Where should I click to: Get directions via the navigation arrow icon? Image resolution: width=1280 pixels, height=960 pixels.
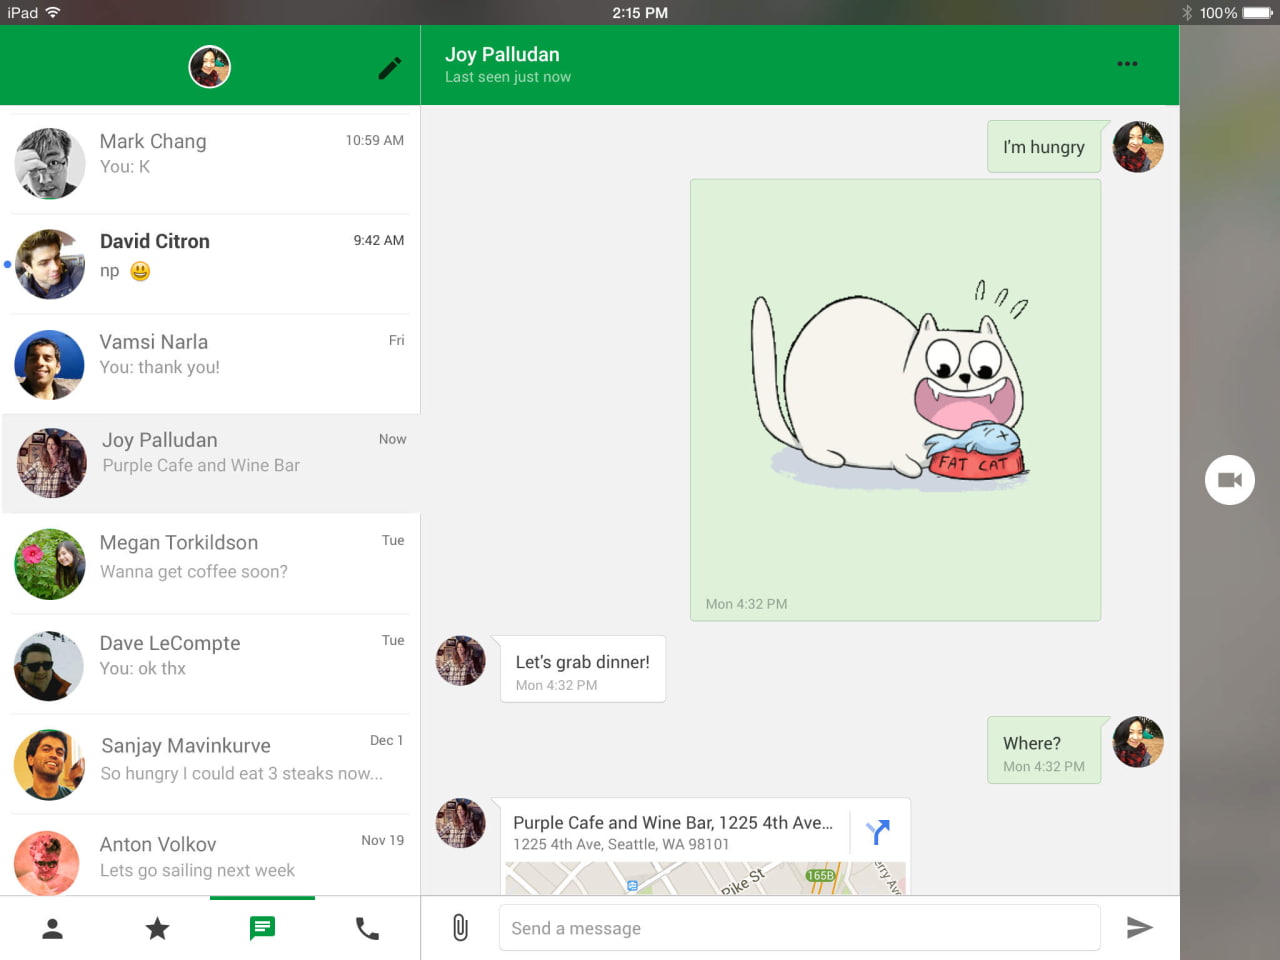click(877, 831)
